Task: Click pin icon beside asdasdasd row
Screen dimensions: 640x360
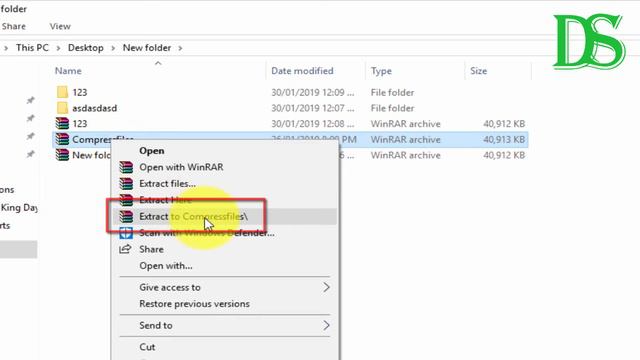Action: coord(30,118)
